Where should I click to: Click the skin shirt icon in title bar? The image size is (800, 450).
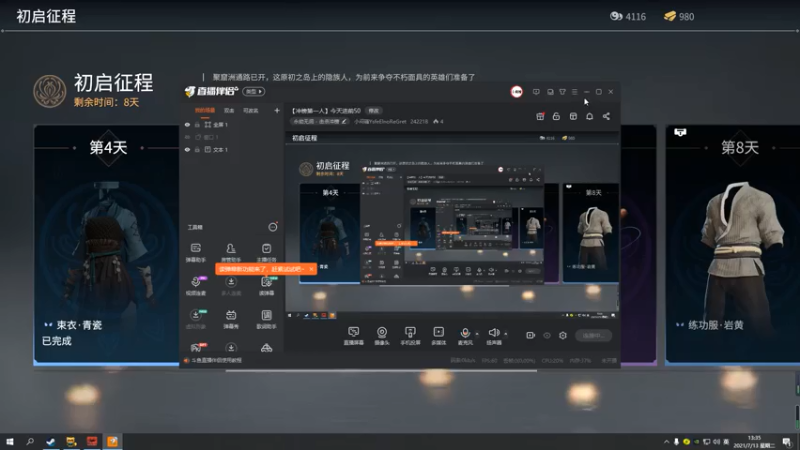[x=562, y=92]
